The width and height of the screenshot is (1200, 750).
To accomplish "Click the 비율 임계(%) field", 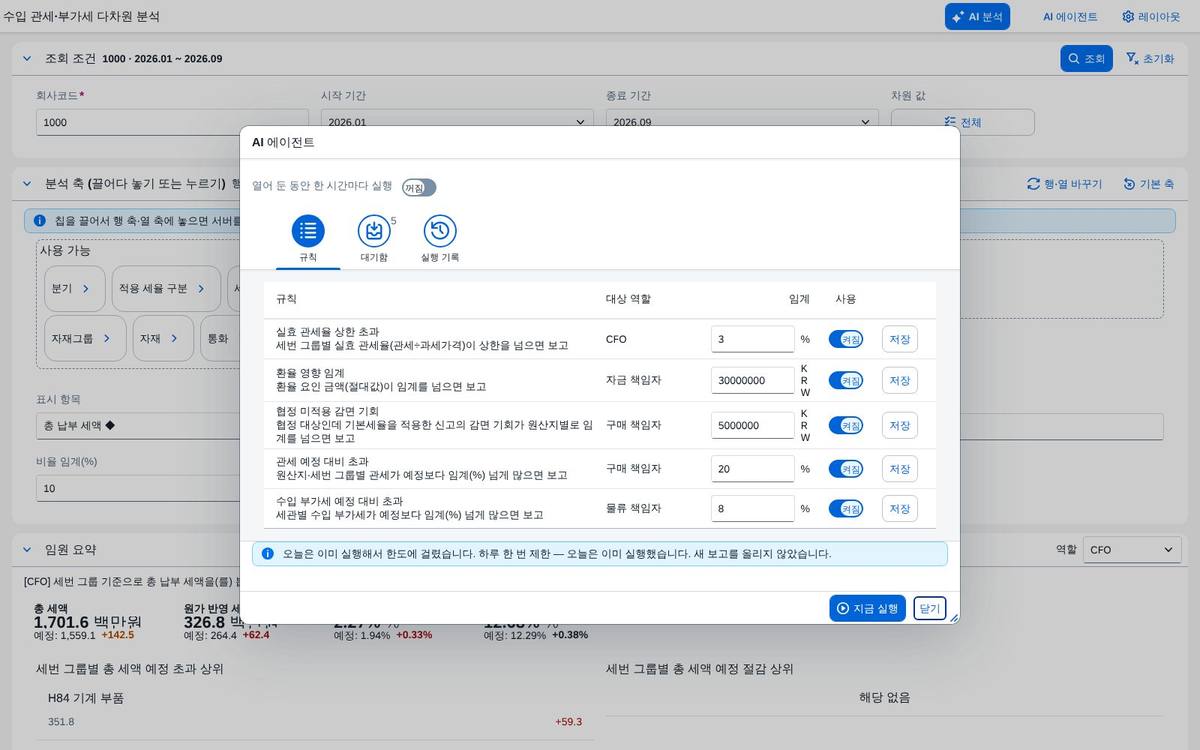I will tap(137, 488).
